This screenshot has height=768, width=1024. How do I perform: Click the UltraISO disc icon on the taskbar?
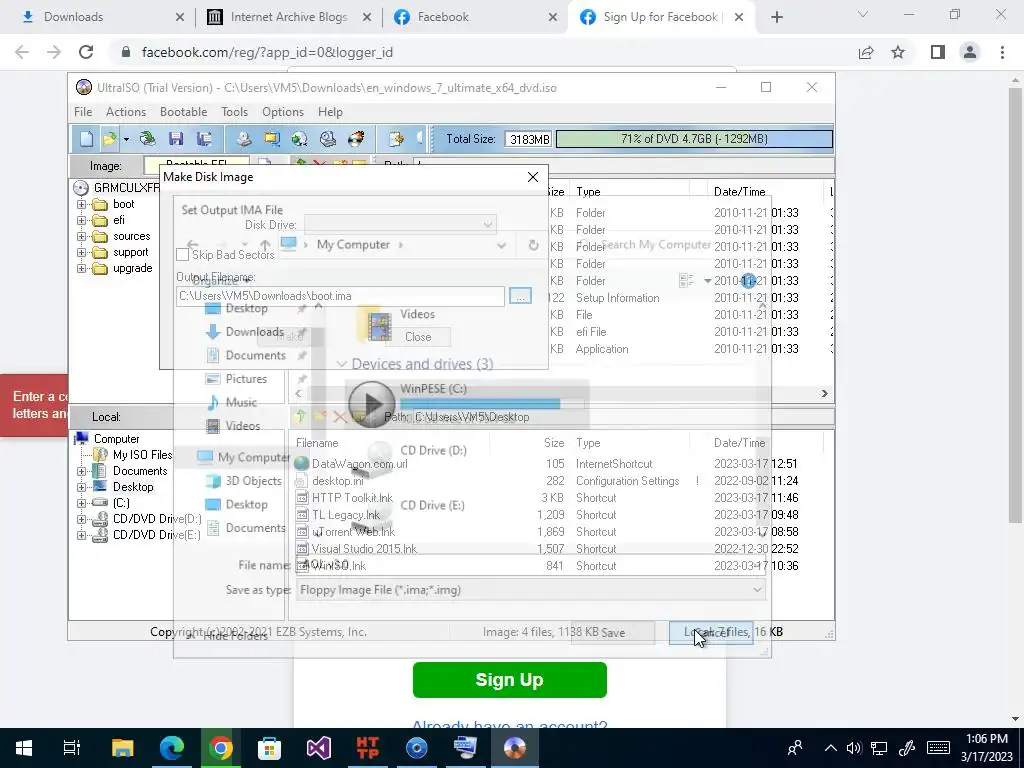coord(515,748)
